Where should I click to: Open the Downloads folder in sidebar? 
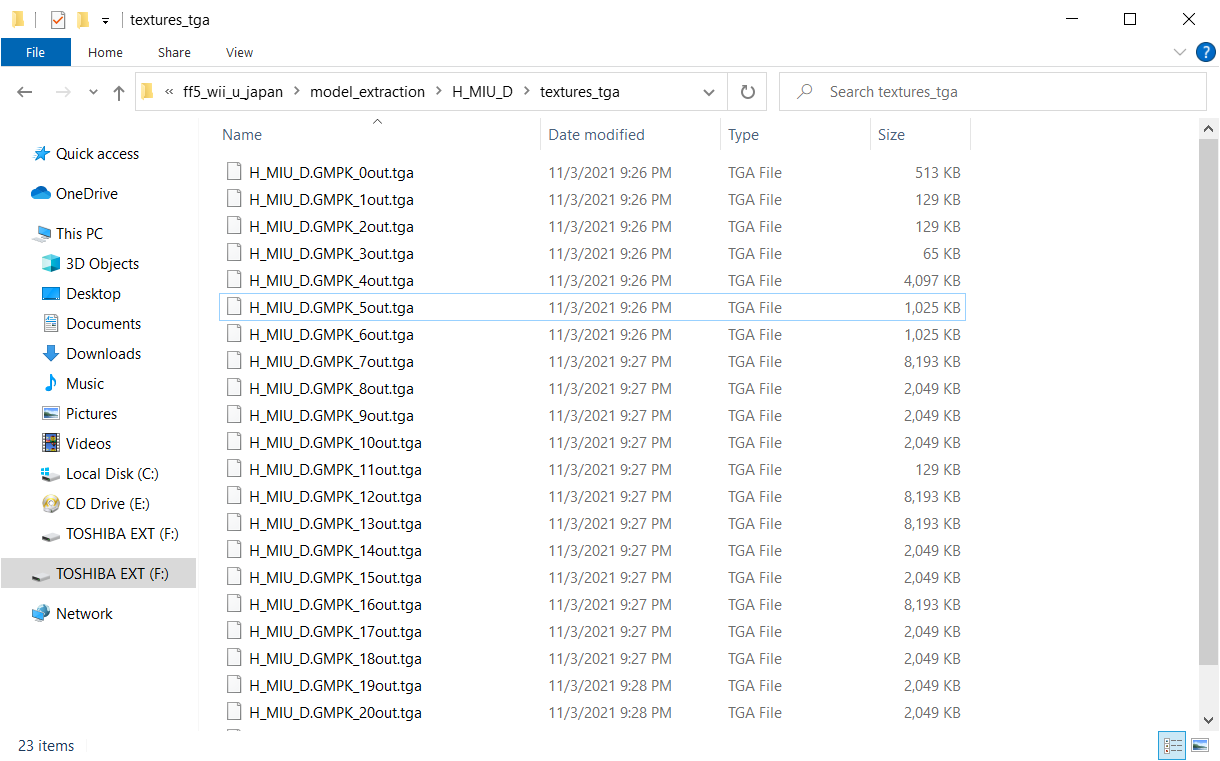[x=103, y=354]
